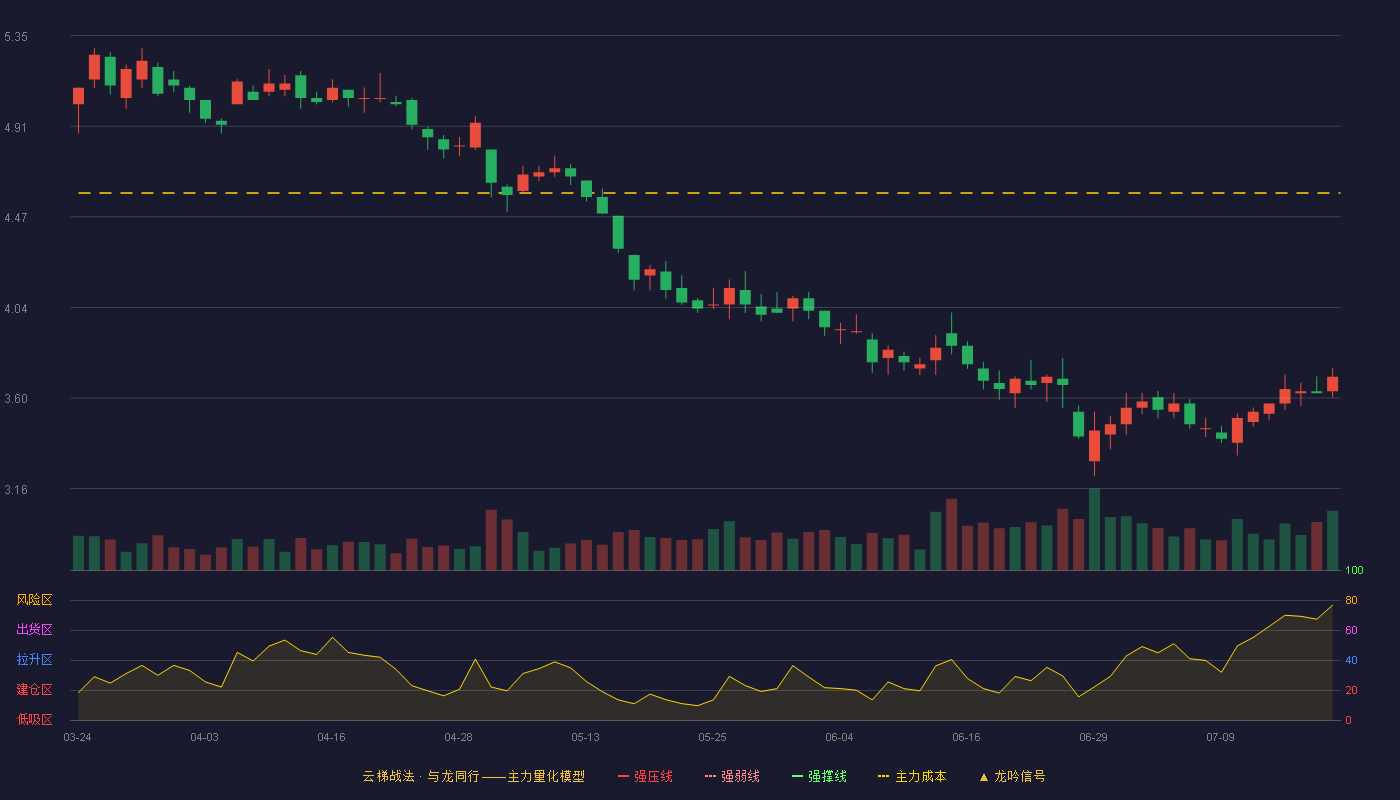
Task: Select the 拉升区 zone label
Action: pos(34,660)
